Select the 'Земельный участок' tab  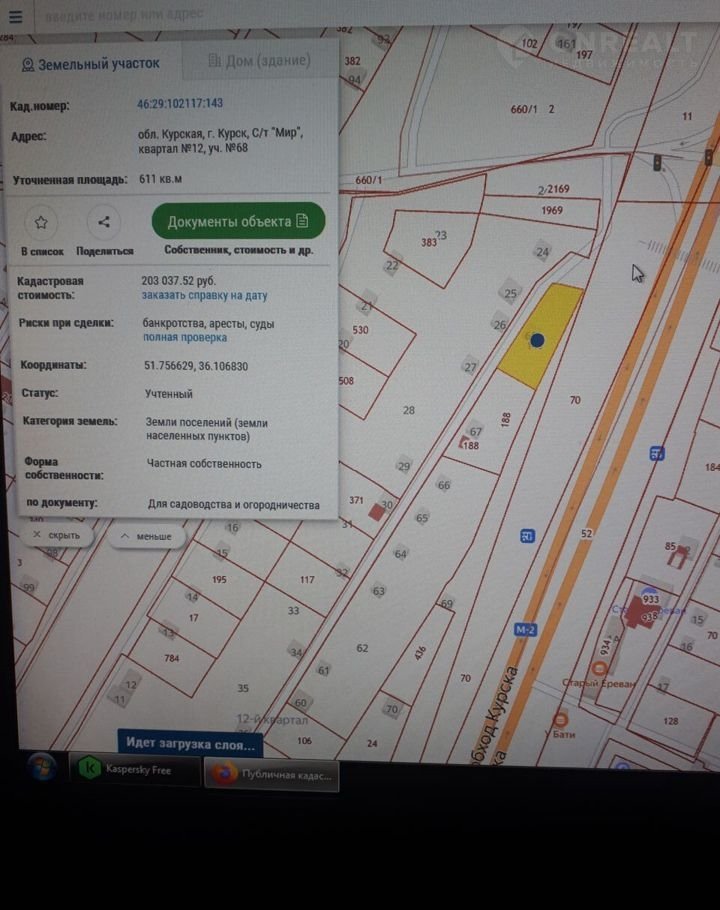(x=89, y=63)
